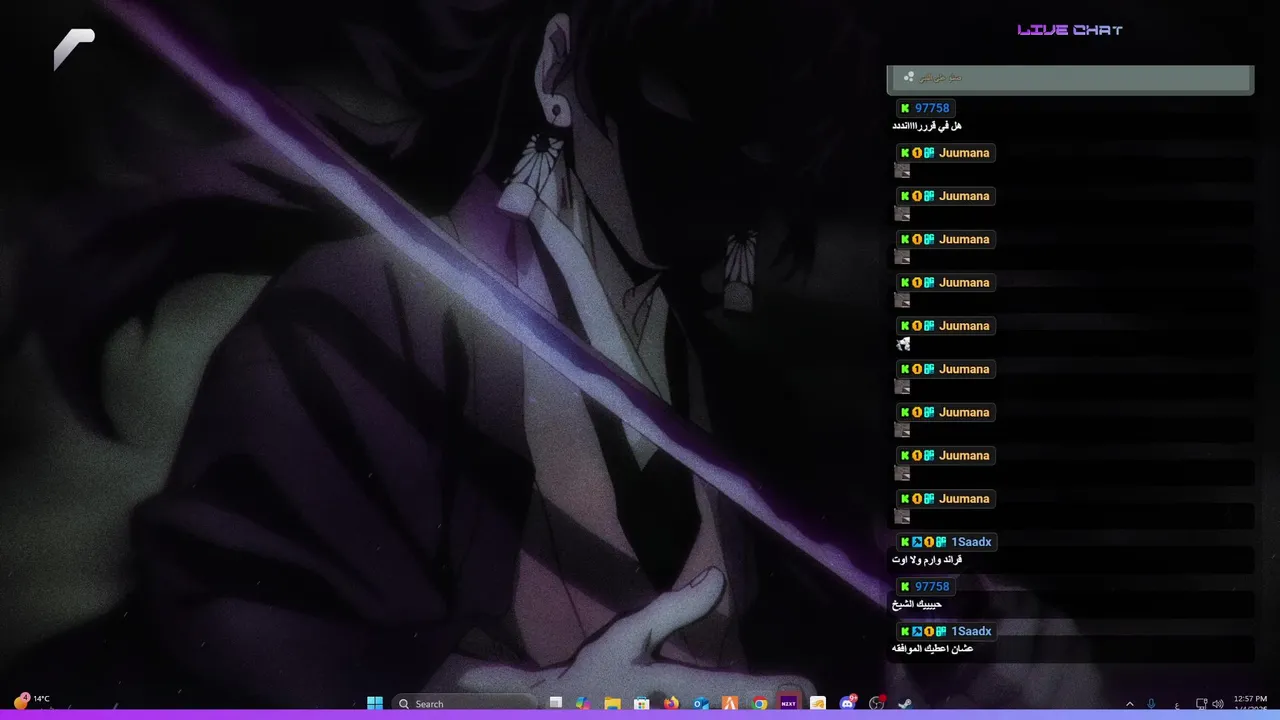
Task: Launch Firefox from the taskbar
Action: (671, 703)
